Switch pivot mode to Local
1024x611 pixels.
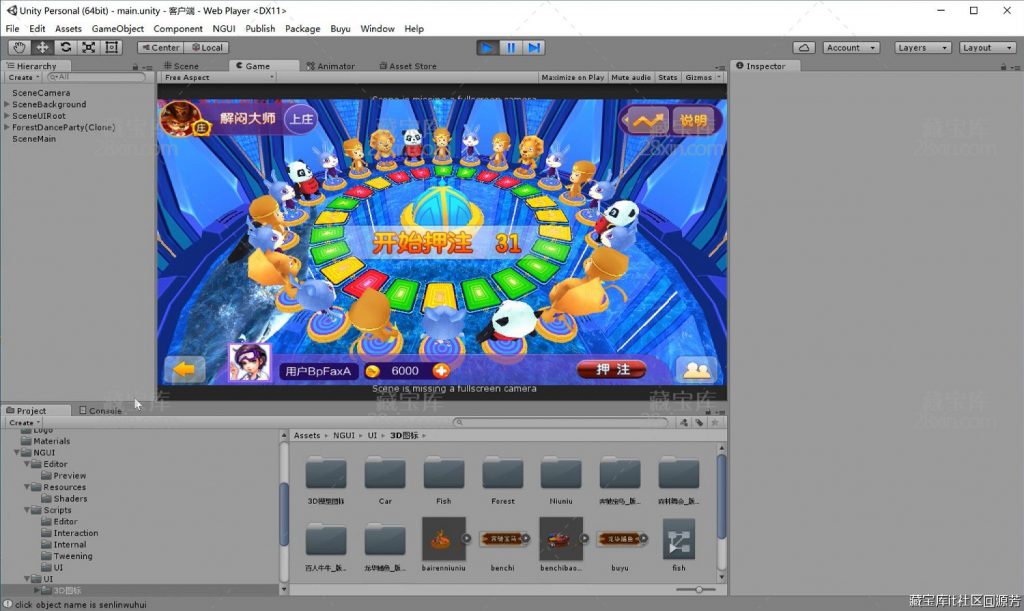click(x=207, y=47)
